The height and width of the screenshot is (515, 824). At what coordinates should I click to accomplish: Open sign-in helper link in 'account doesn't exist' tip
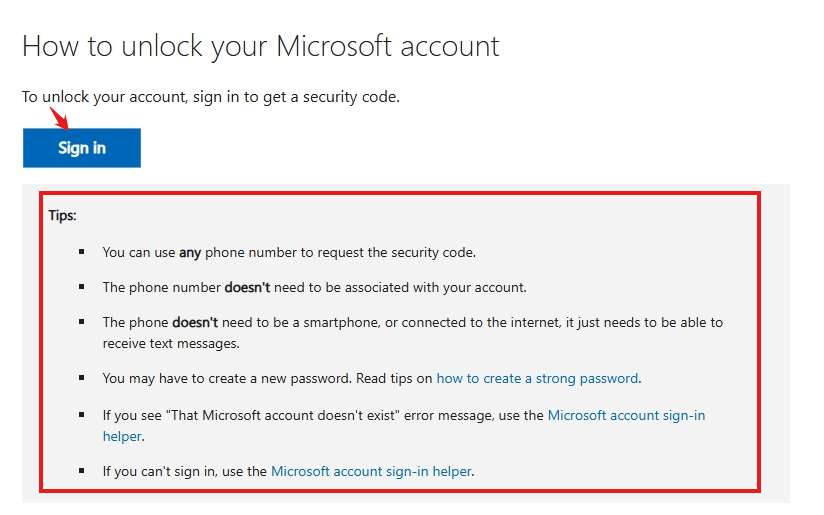click(626, 415)
